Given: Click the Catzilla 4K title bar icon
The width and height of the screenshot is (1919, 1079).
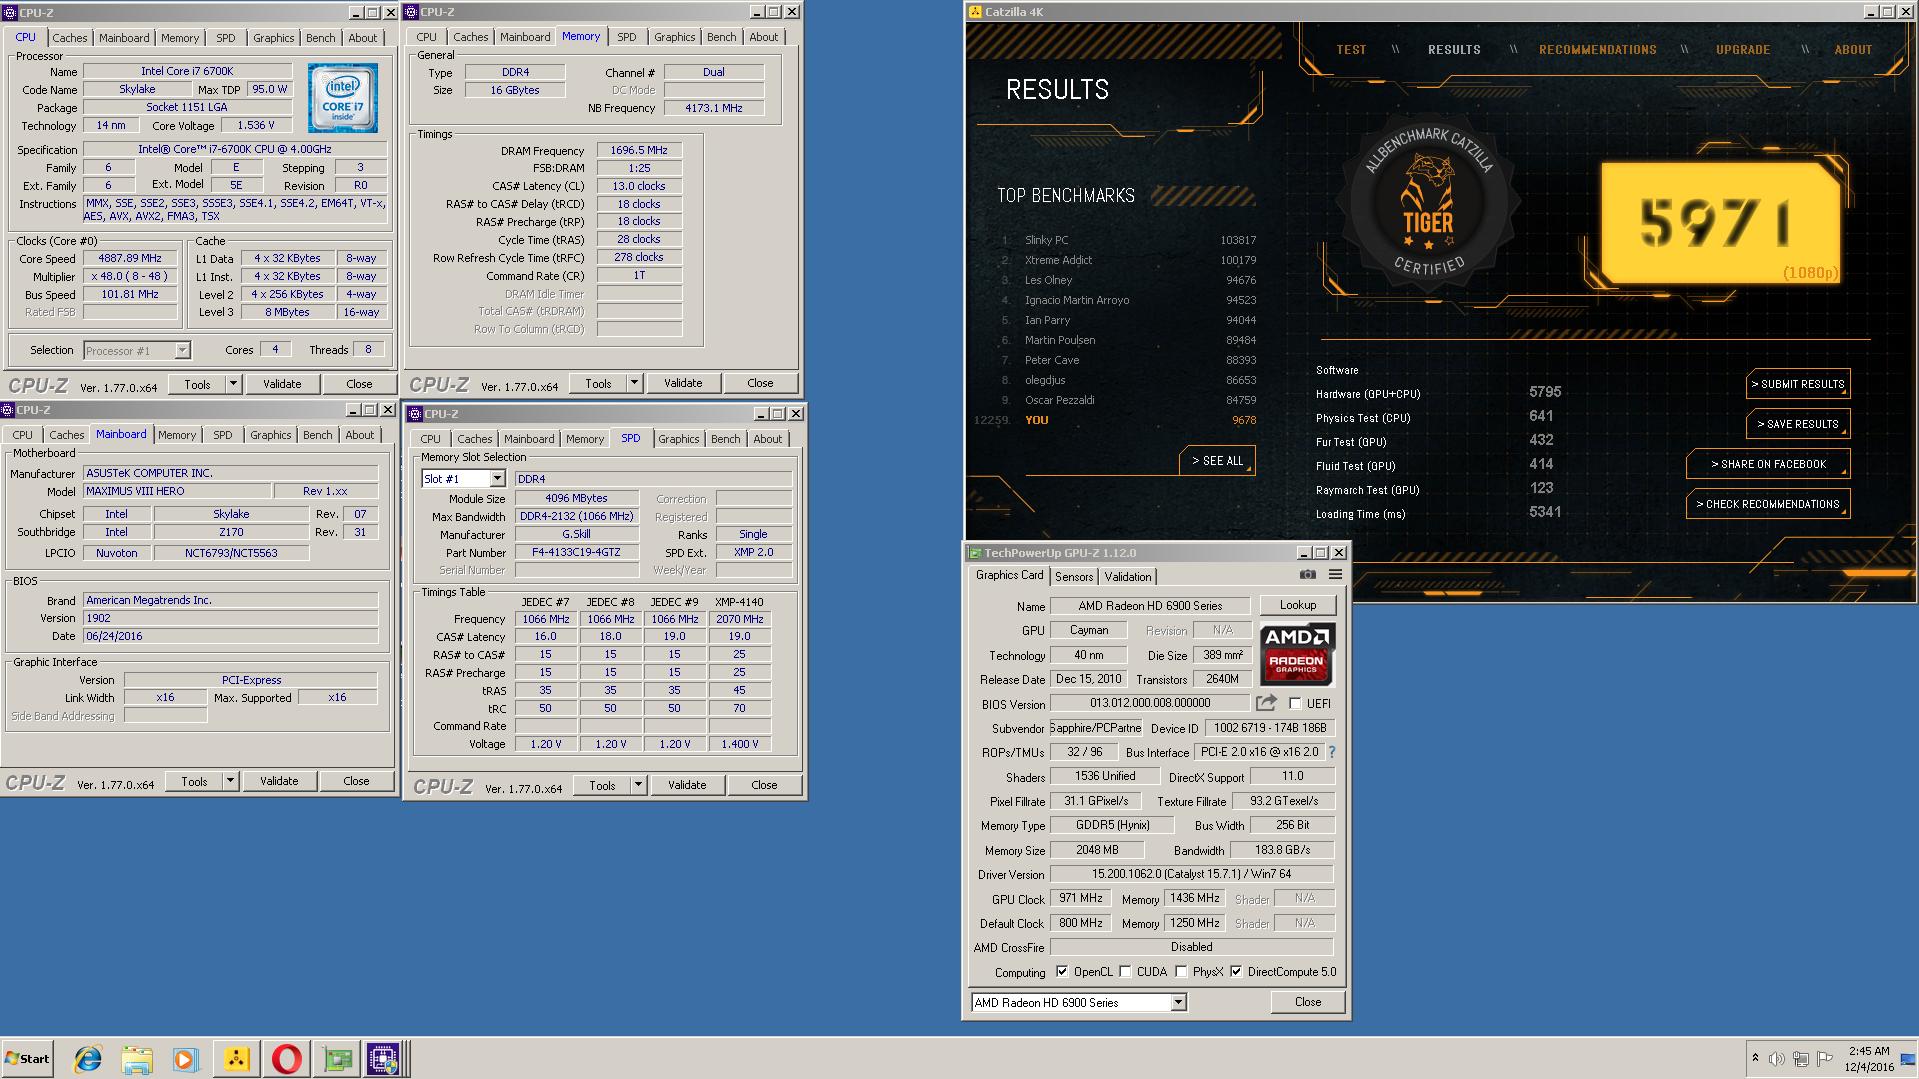Looking at the screenshot, I should [975, 12].
